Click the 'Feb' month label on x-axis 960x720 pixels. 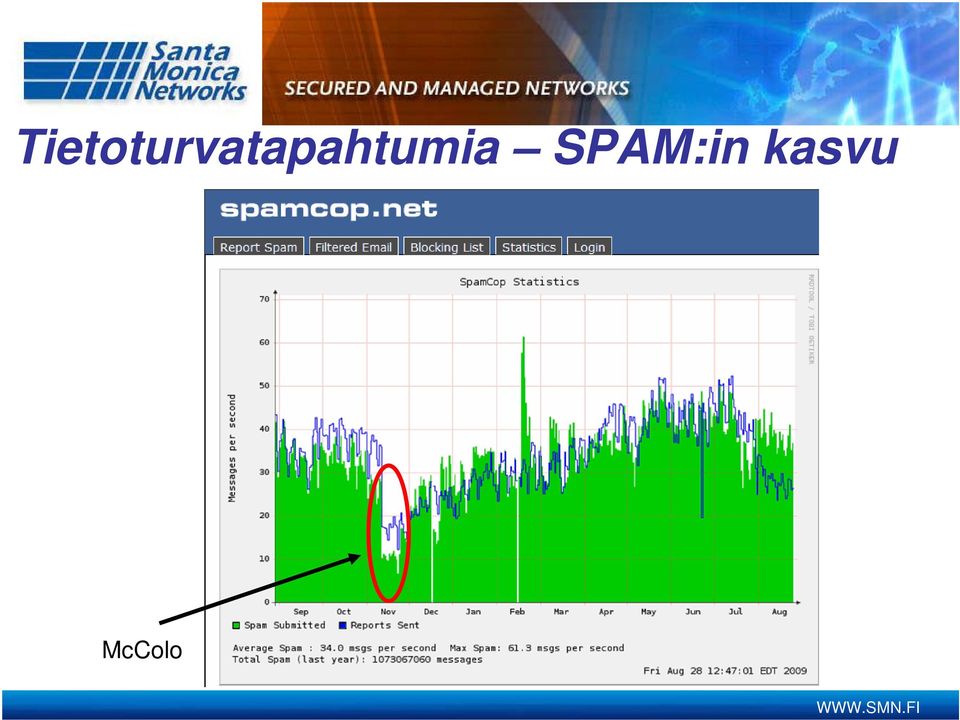[517, 612]
